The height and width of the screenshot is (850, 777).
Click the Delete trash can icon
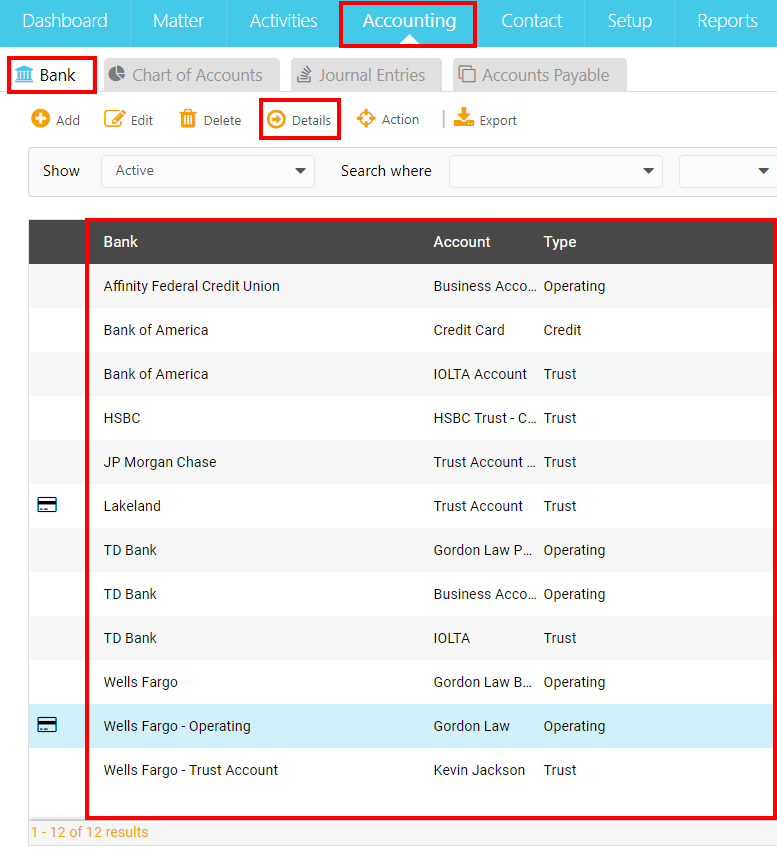188,118
